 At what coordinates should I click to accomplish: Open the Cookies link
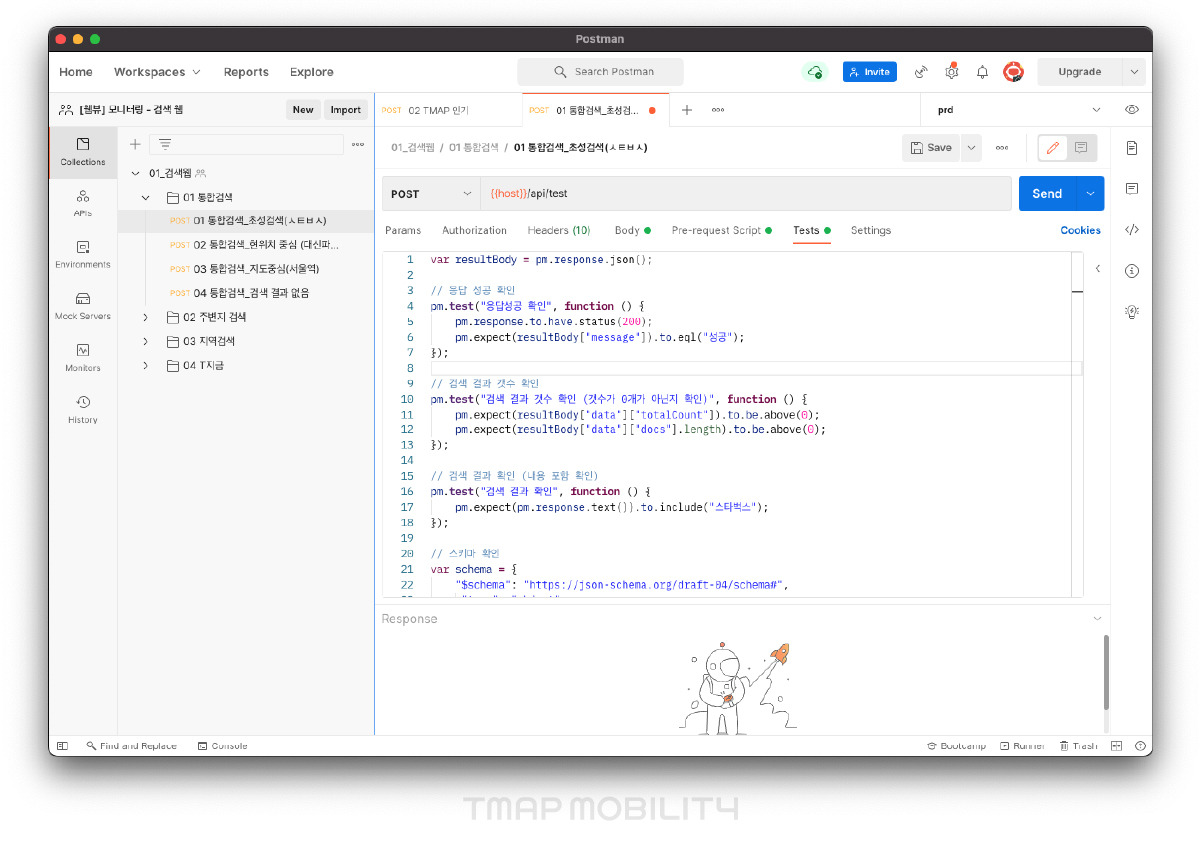pos(1080,230)
